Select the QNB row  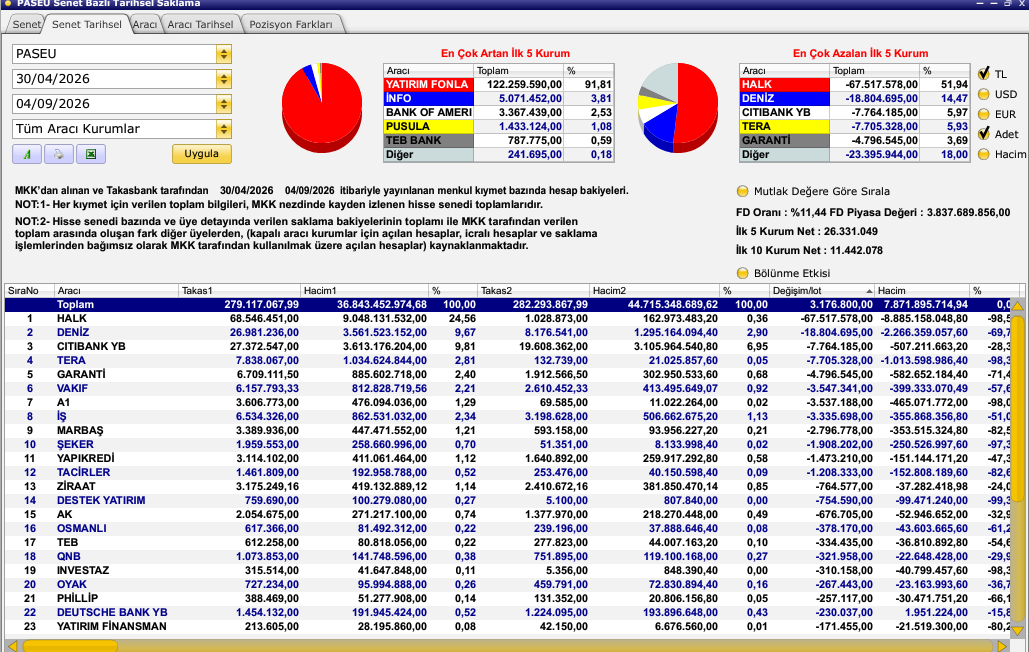509,556
